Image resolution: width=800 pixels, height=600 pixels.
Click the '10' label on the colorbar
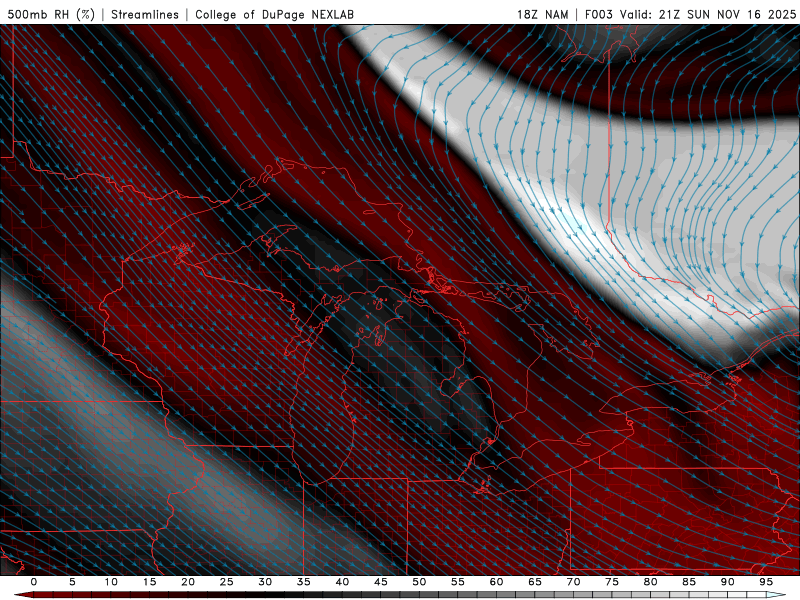click(111, 582)
